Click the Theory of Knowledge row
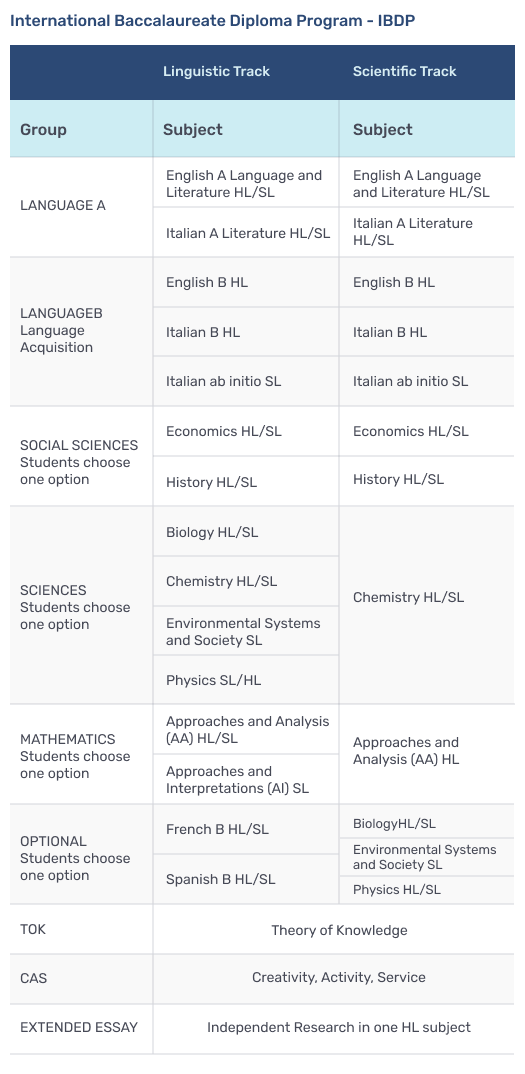This screenshot has height=1074, width=525. 262,929
